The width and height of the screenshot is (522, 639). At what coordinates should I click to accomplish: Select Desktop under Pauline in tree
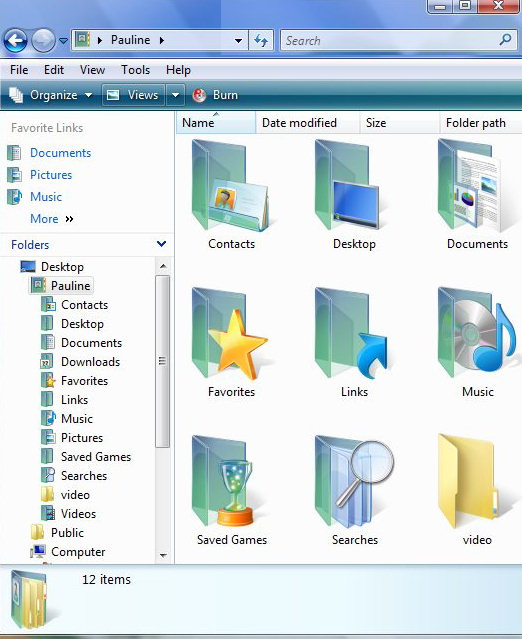coord(73,324)
